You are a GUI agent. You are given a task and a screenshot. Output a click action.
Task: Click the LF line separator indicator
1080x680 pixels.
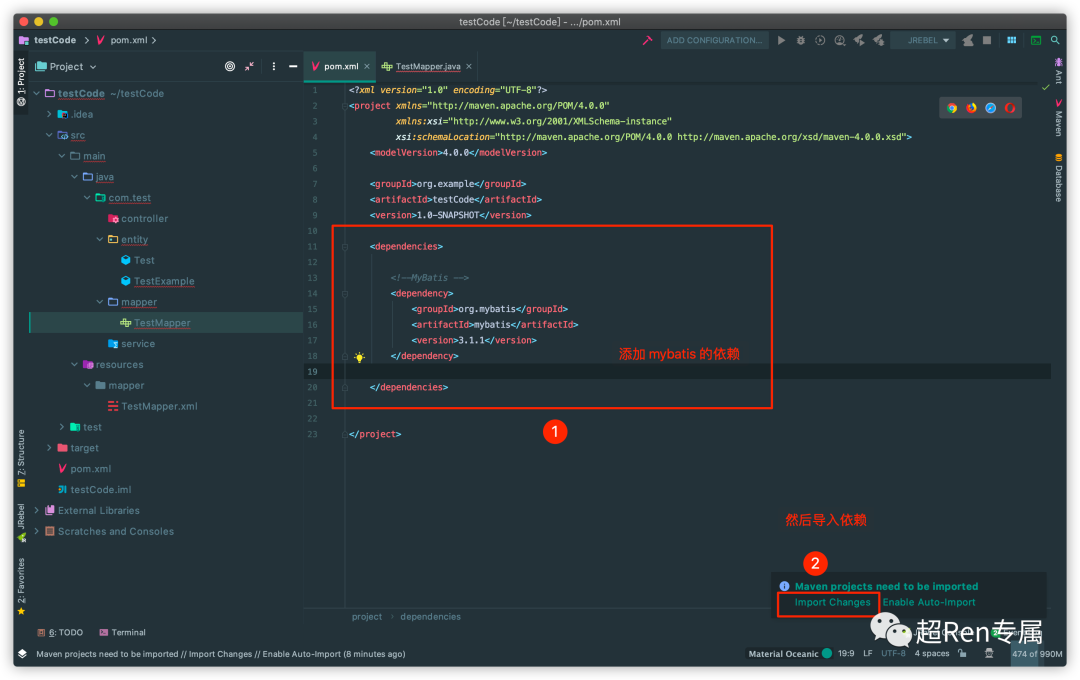point(867,654)
